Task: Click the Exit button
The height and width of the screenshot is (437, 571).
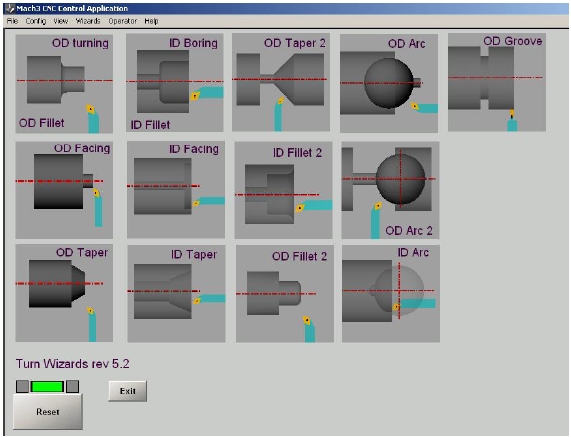Action: [x=127, y=391]
